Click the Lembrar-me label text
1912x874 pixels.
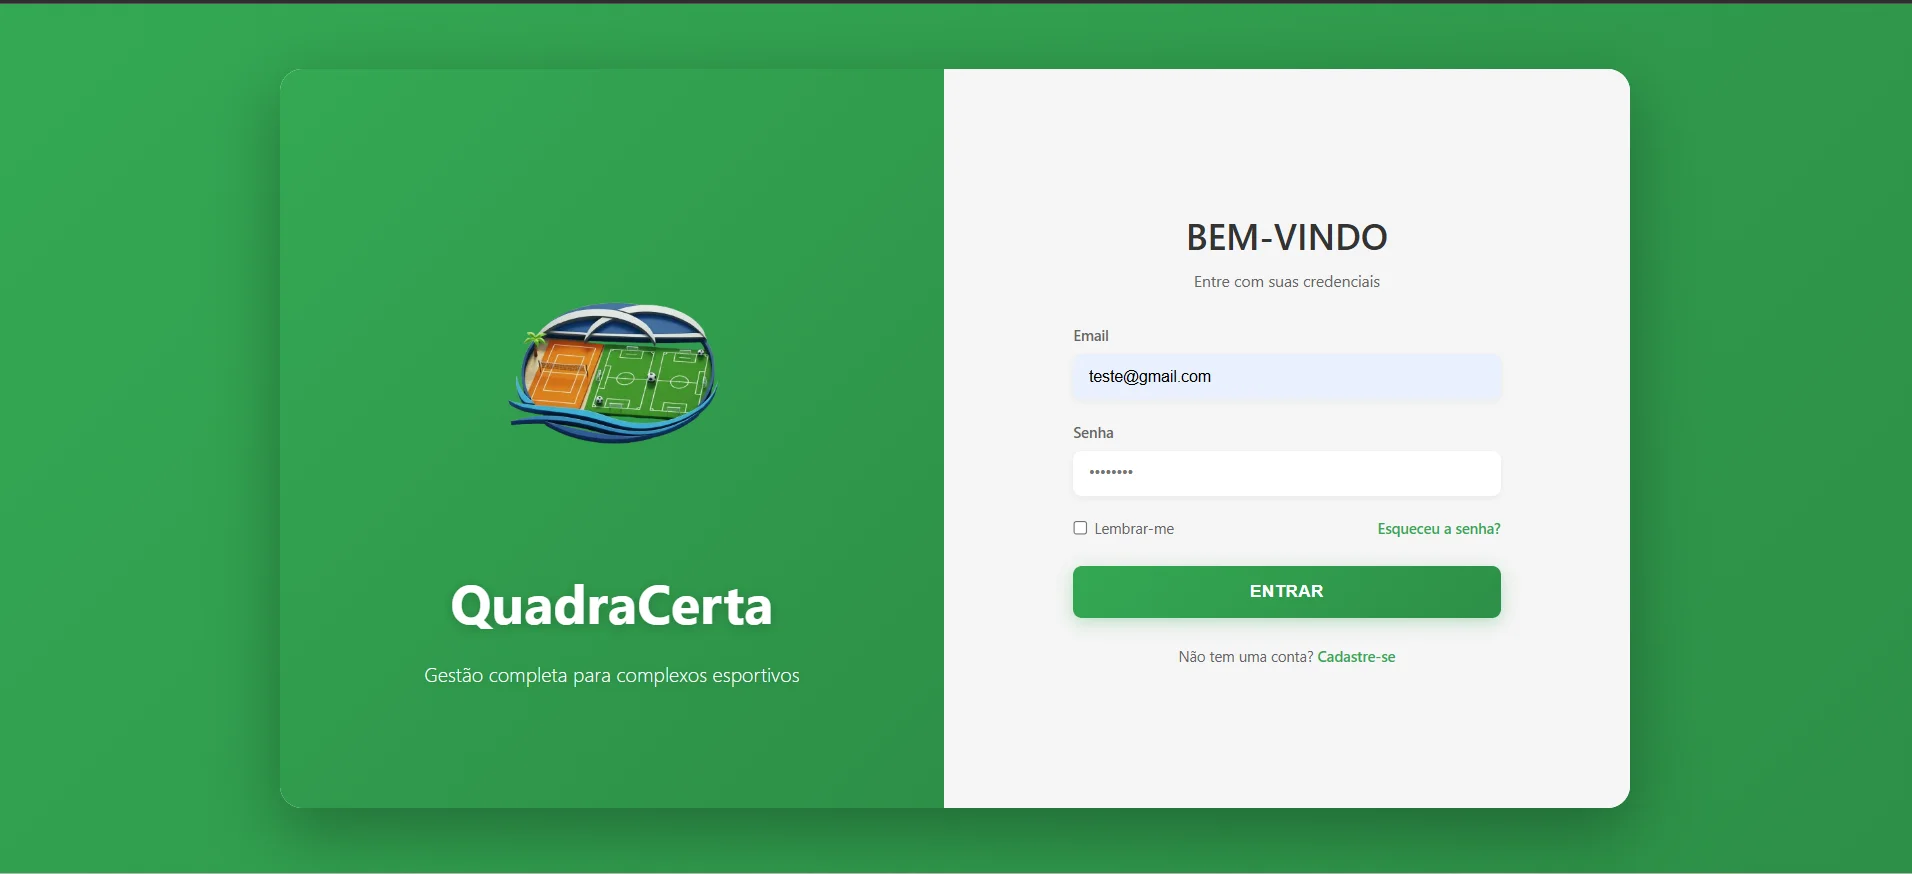[x=1134, y=529]
